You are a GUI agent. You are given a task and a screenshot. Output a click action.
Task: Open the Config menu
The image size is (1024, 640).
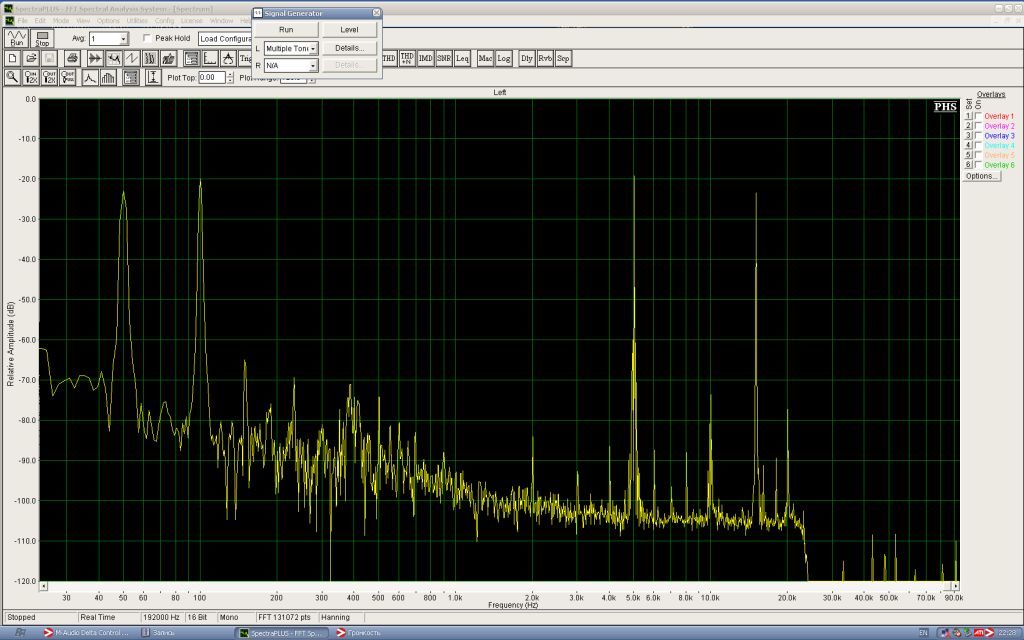(x=165, y=21)
